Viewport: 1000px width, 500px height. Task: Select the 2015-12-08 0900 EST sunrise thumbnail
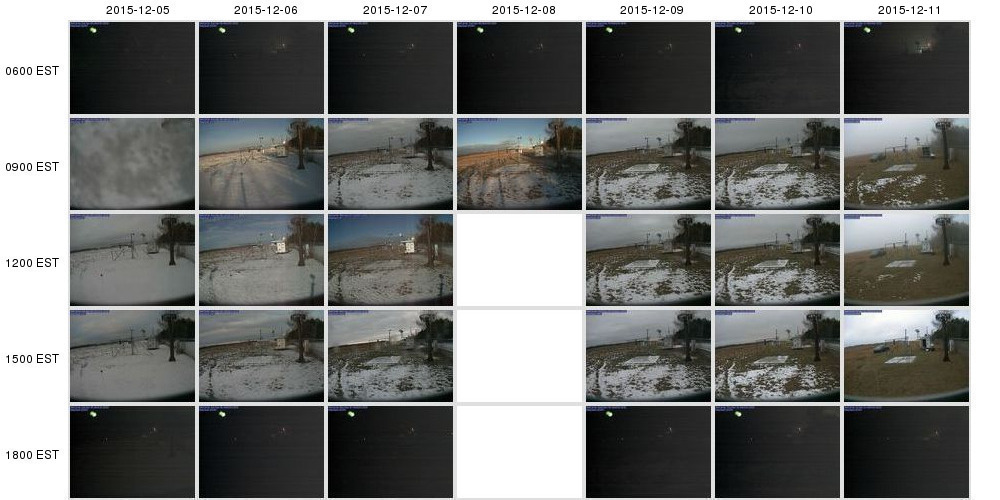pyautogui.click(x=519, y=164)
